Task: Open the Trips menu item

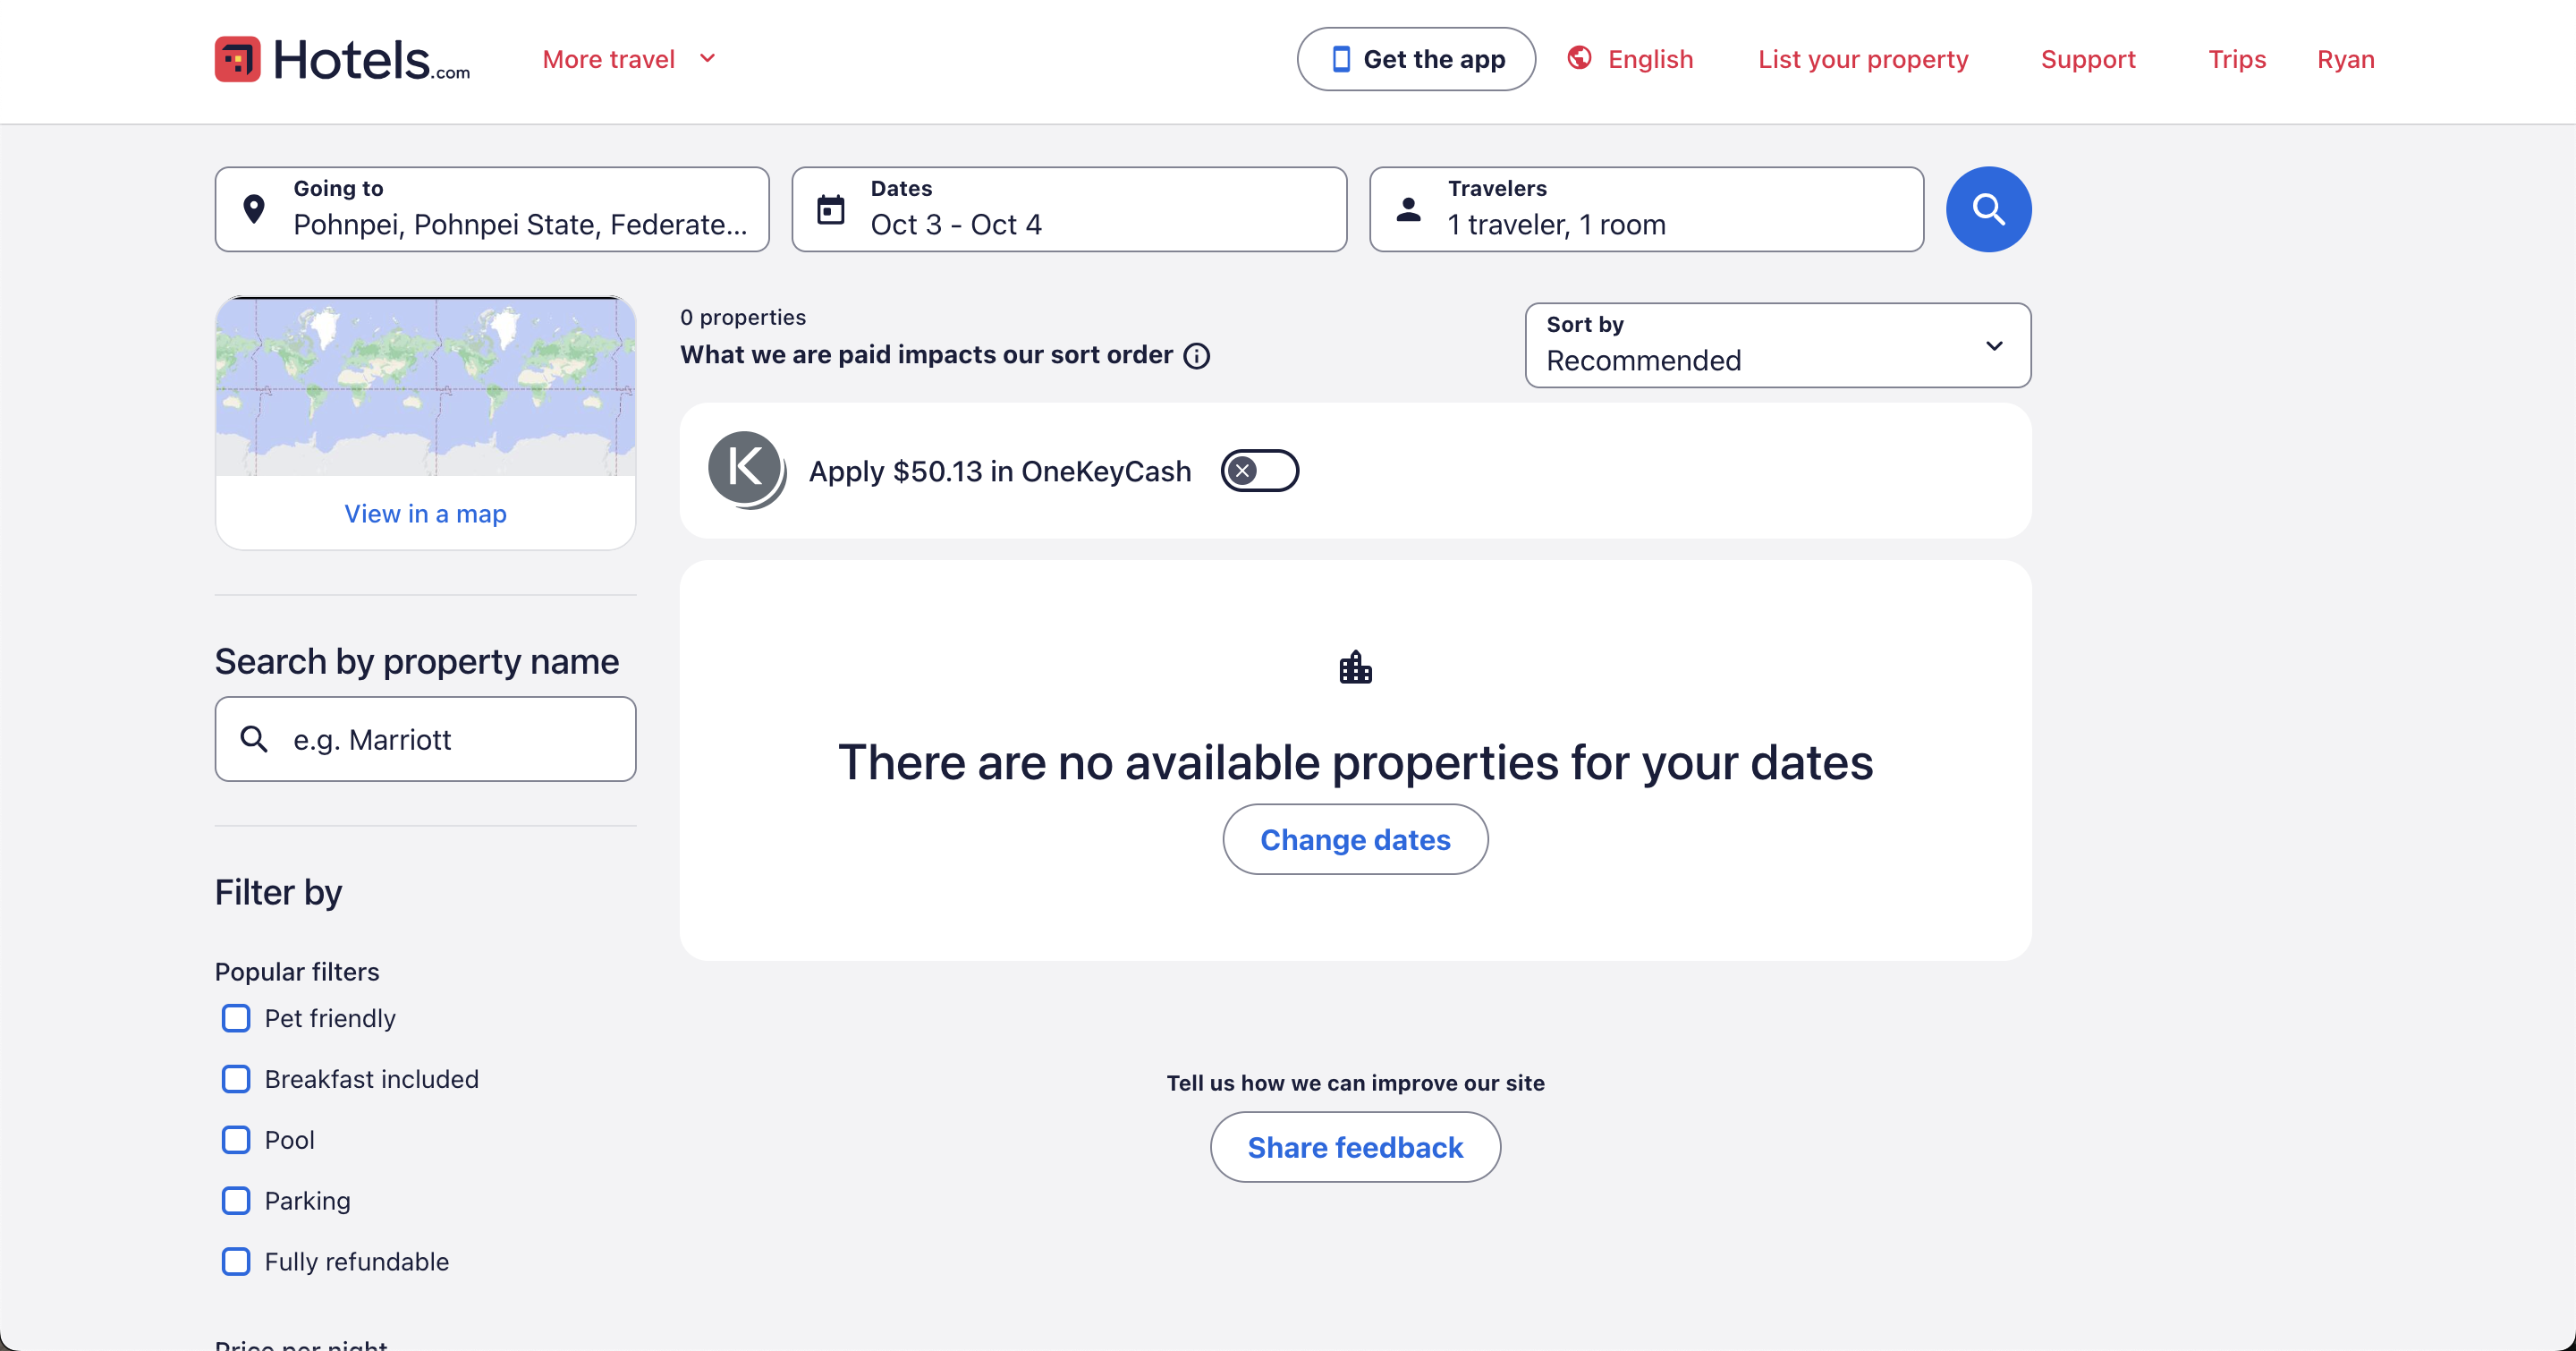Action: coord(2236,59)
